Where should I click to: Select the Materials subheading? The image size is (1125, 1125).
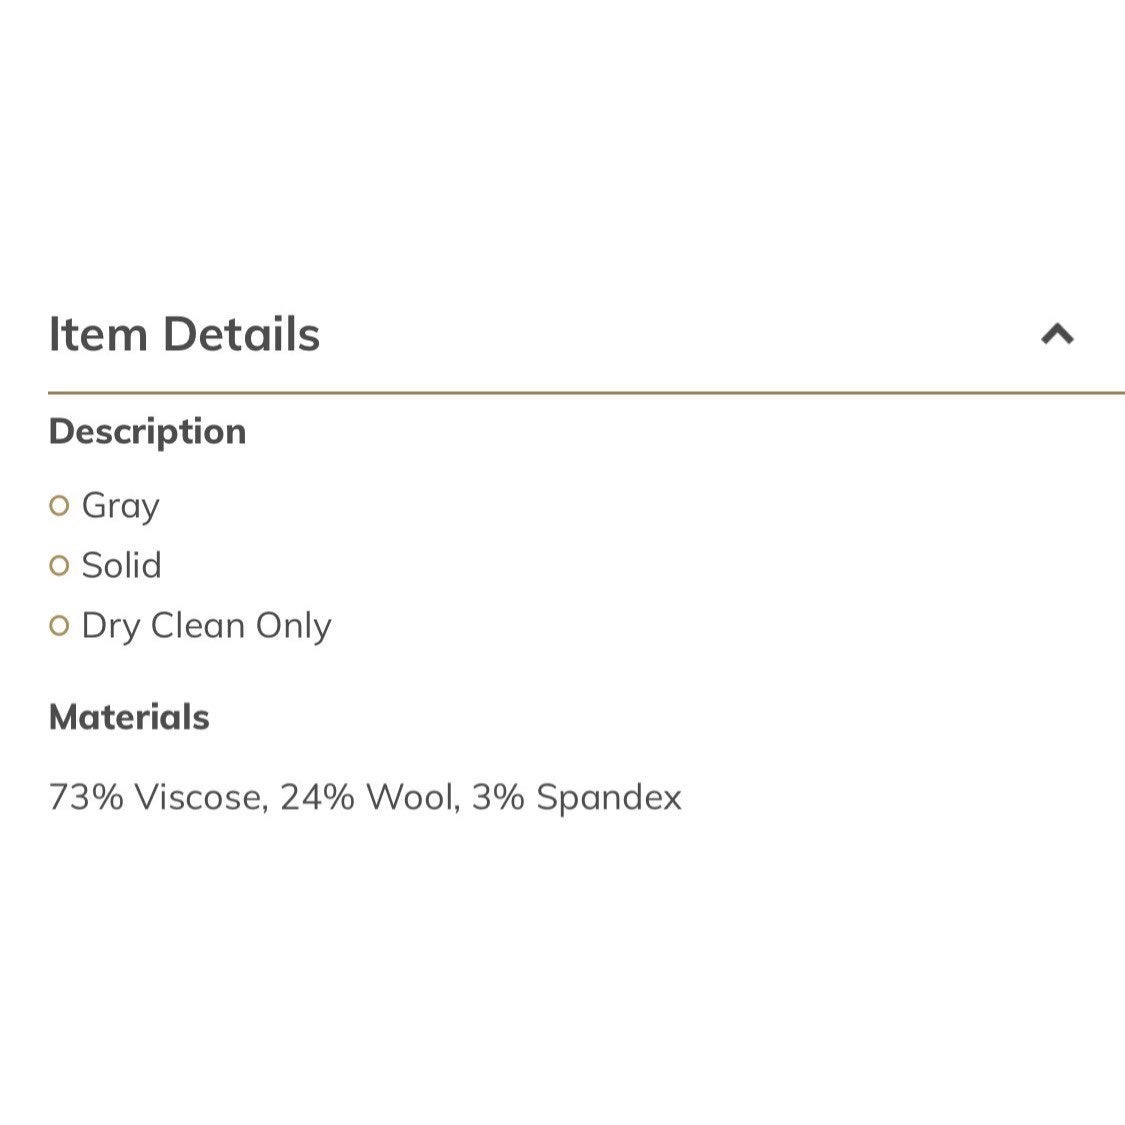(x=129, y=717)
